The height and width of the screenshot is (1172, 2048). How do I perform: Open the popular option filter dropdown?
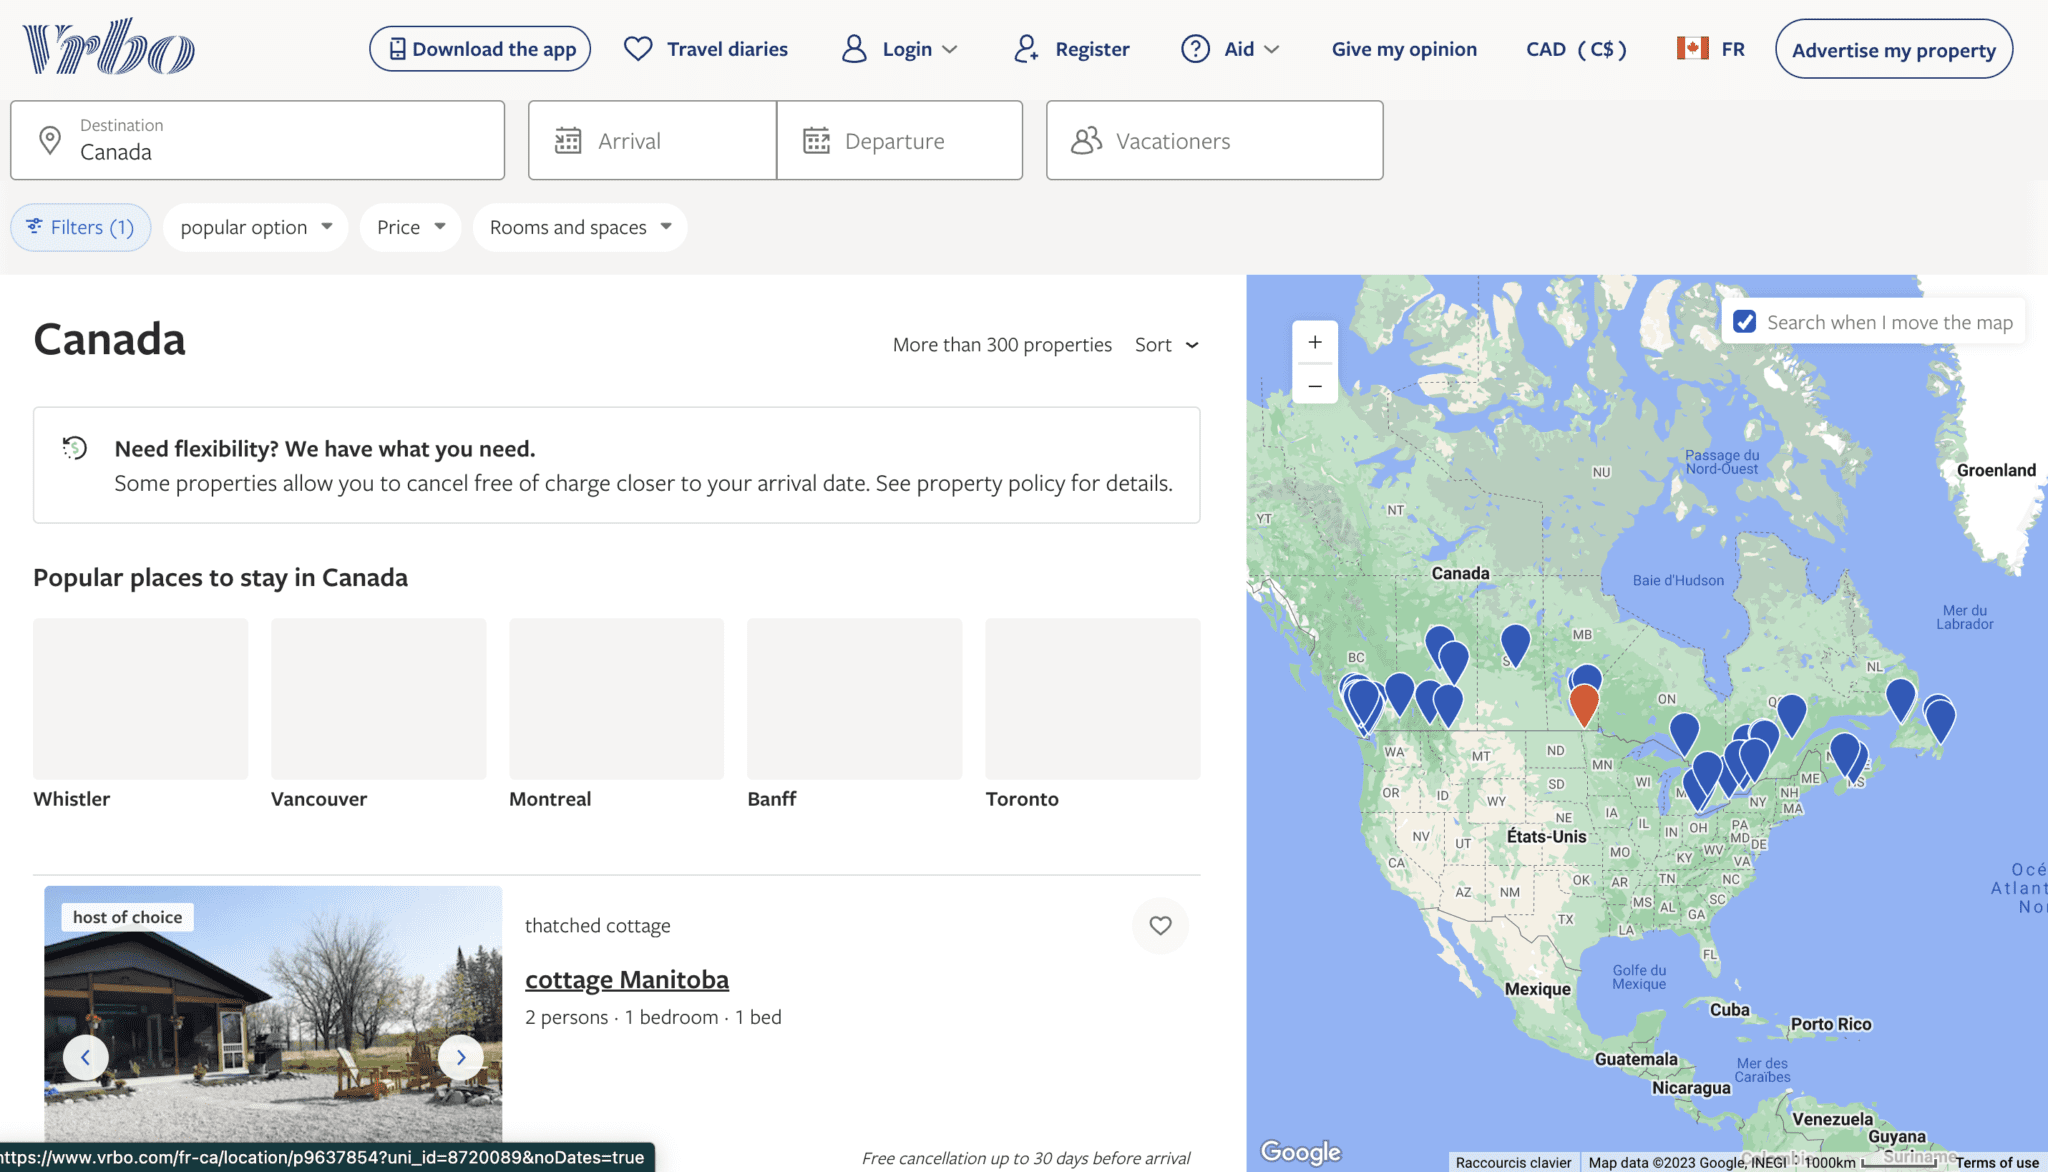(x=256, y=227)
